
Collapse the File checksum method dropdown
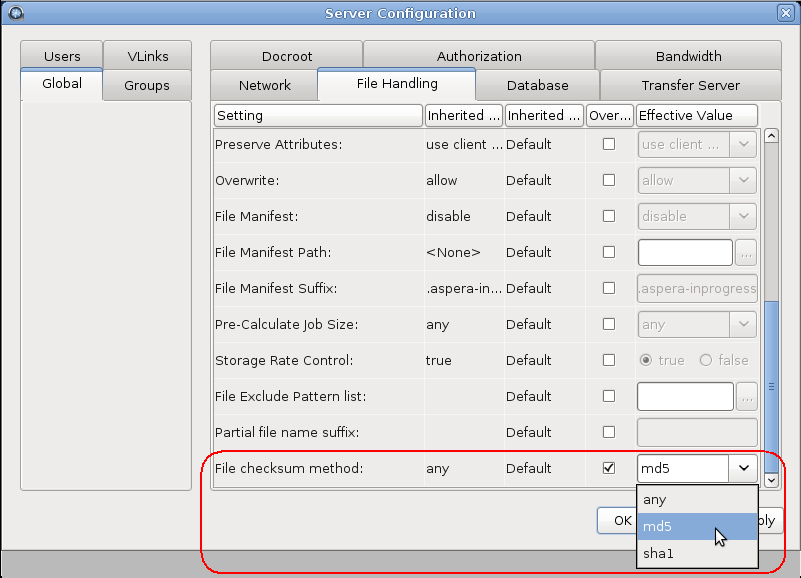[744, 468]
